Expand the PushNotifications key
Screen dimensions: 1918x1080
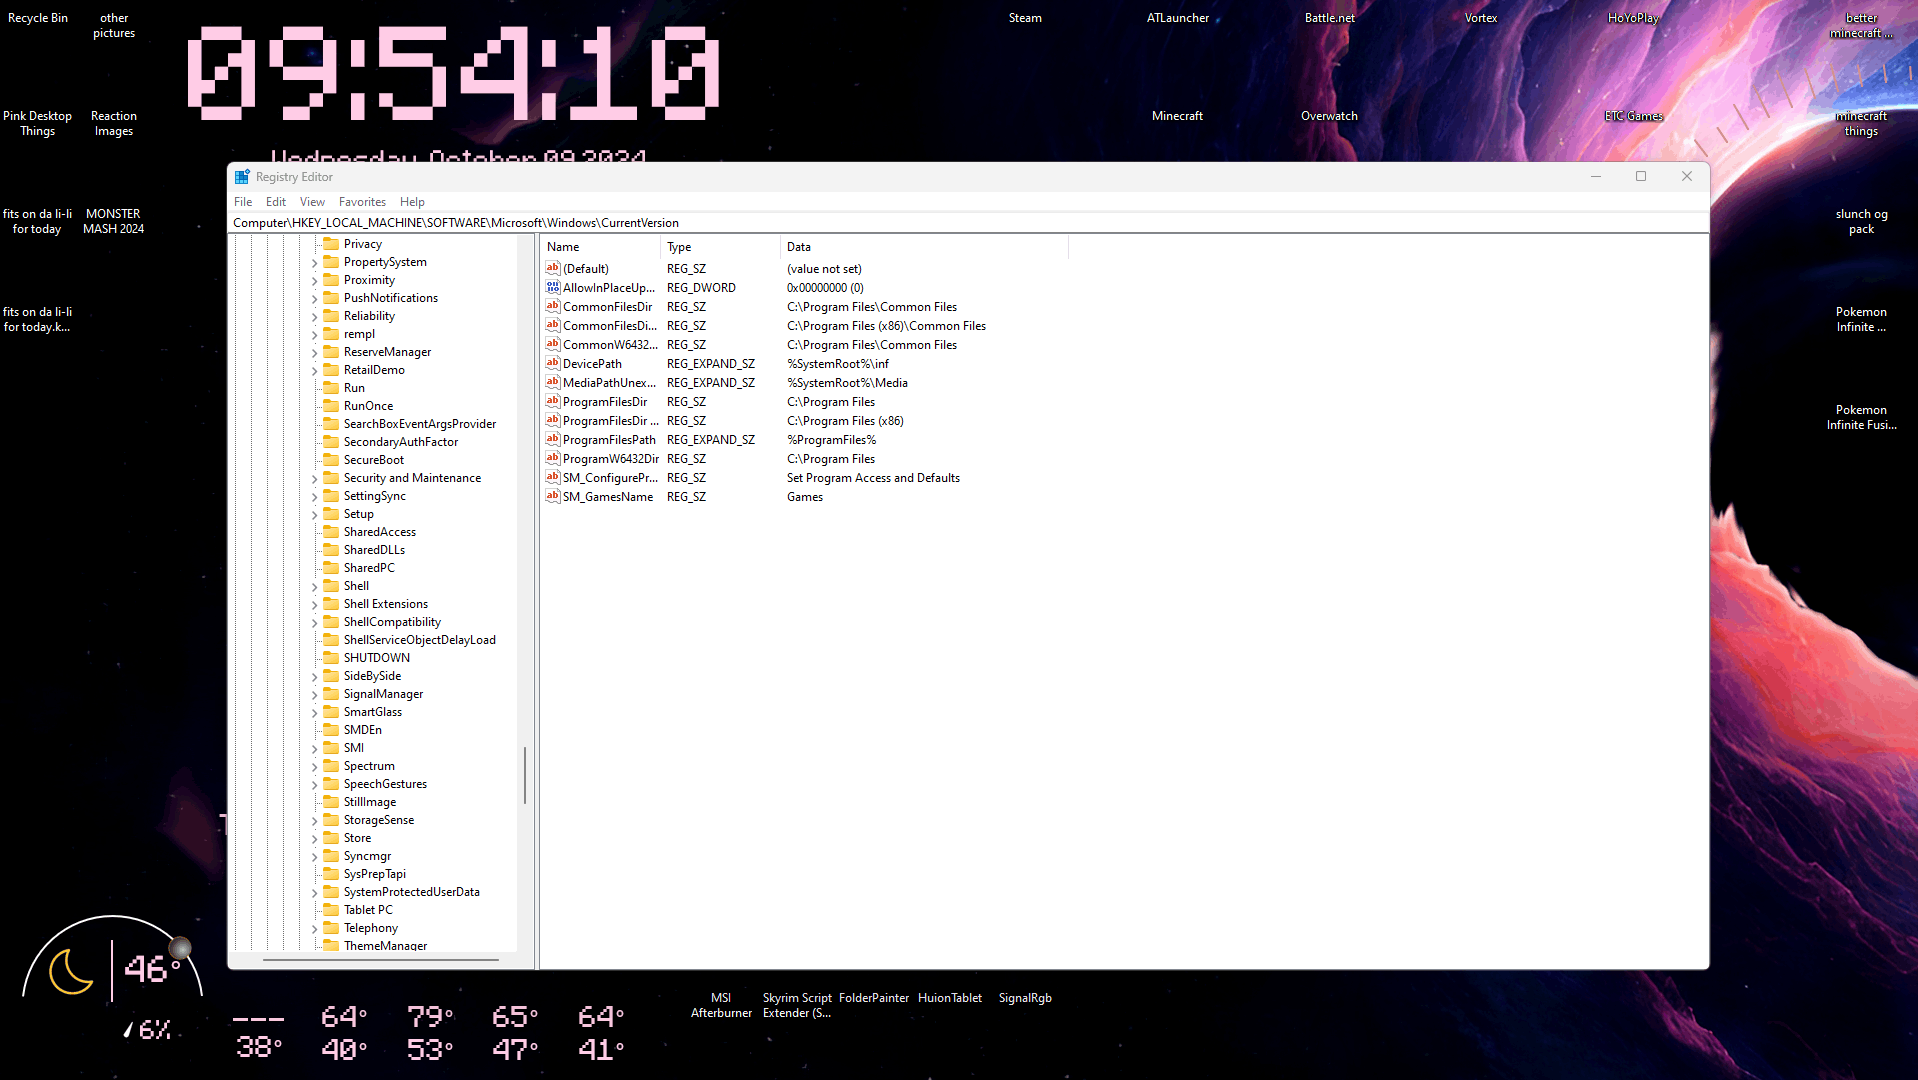click(x=314, y=299)
